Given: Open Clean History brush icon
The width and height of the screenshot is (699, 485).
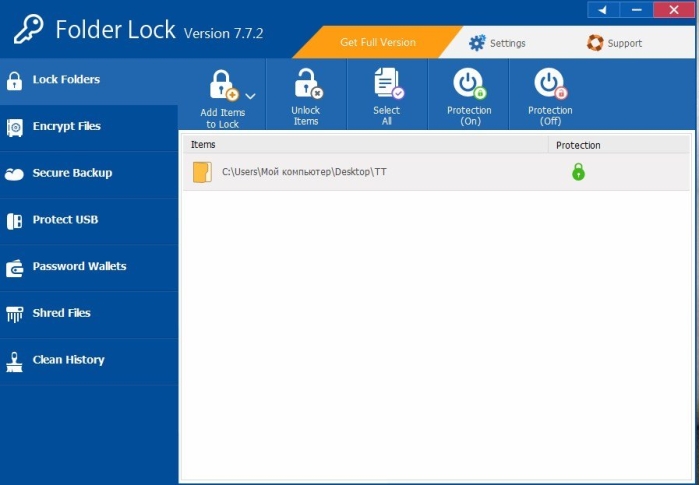Looking at the screenshot, I should point(14,362).
